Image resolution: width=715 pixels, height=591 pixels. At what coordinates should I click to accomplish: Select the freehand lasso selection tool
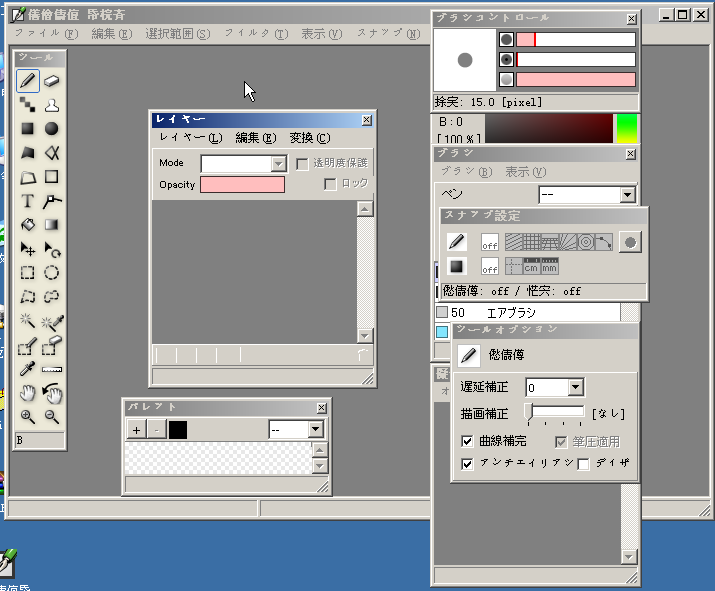click(x=52, y=297)
